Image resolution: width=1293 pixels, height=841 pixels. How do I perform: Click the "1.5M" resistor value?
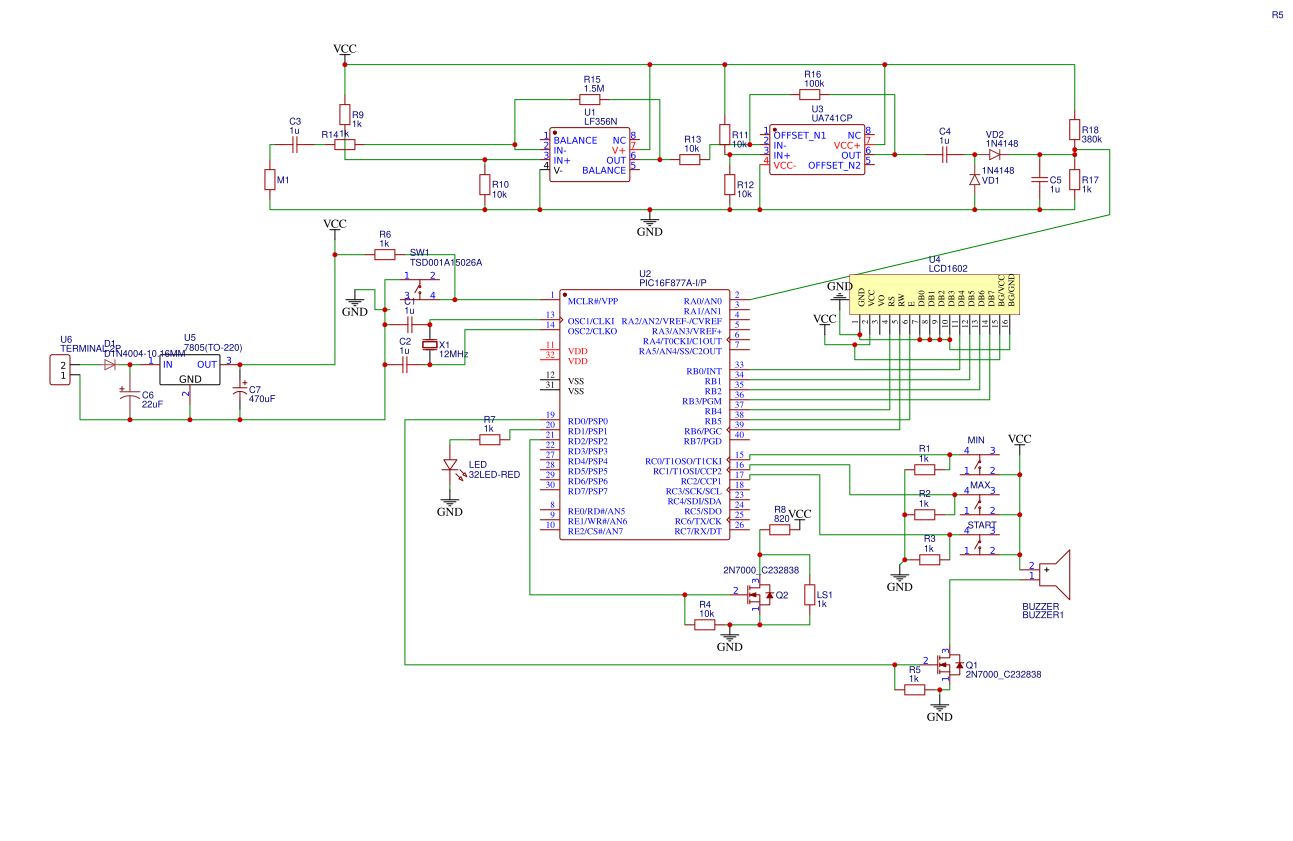594,90
